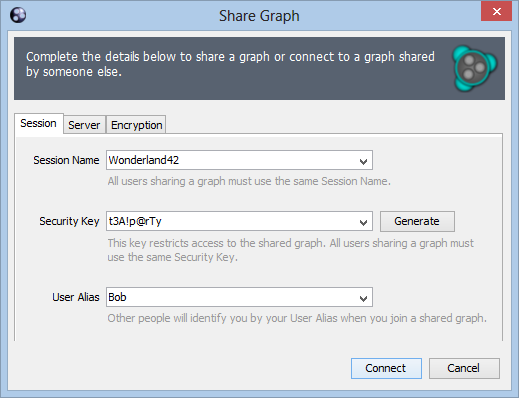Click the hint about identifying by User Alias
Image resolution: width=519 pixels, height=398 pixels.
click(x=297, y=318)
